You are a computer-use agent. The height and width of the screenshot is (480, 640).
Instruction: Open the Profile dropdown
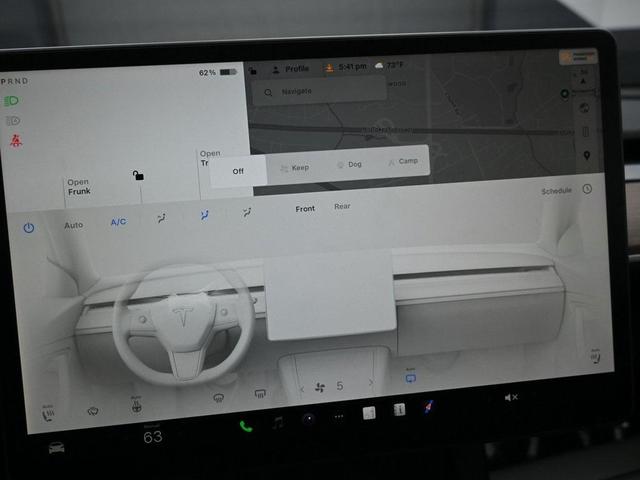point(290,69)
